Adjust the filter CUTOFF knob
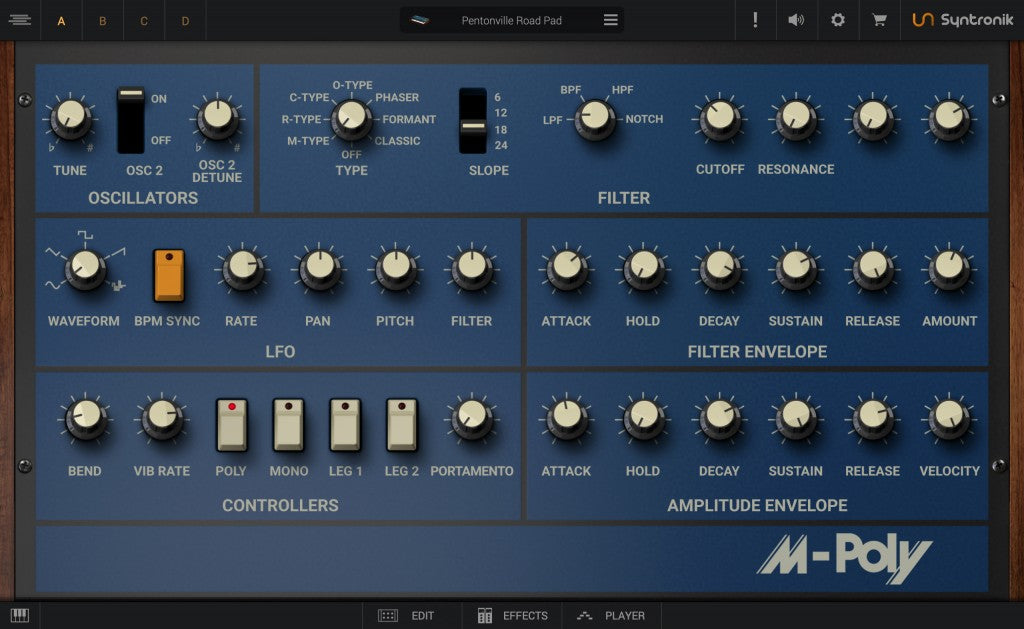This screenshot has height=629, width=1024. (x=719, y=118)
